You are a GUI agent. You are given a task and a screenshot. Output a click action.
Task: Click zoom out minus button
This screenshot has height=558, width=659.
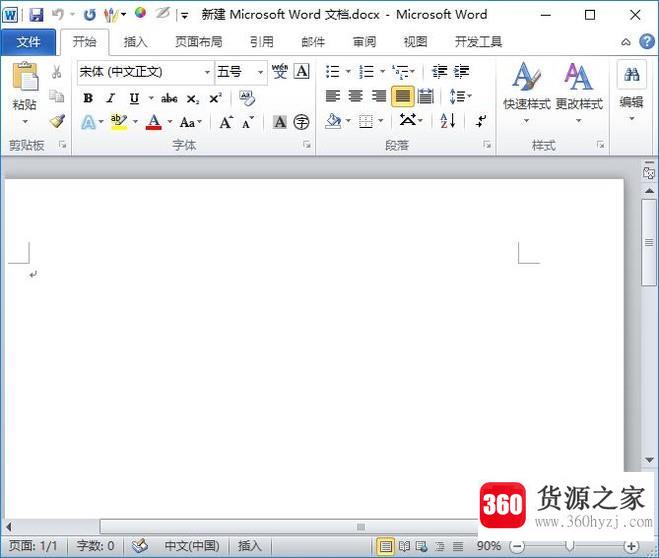[517, 546]
